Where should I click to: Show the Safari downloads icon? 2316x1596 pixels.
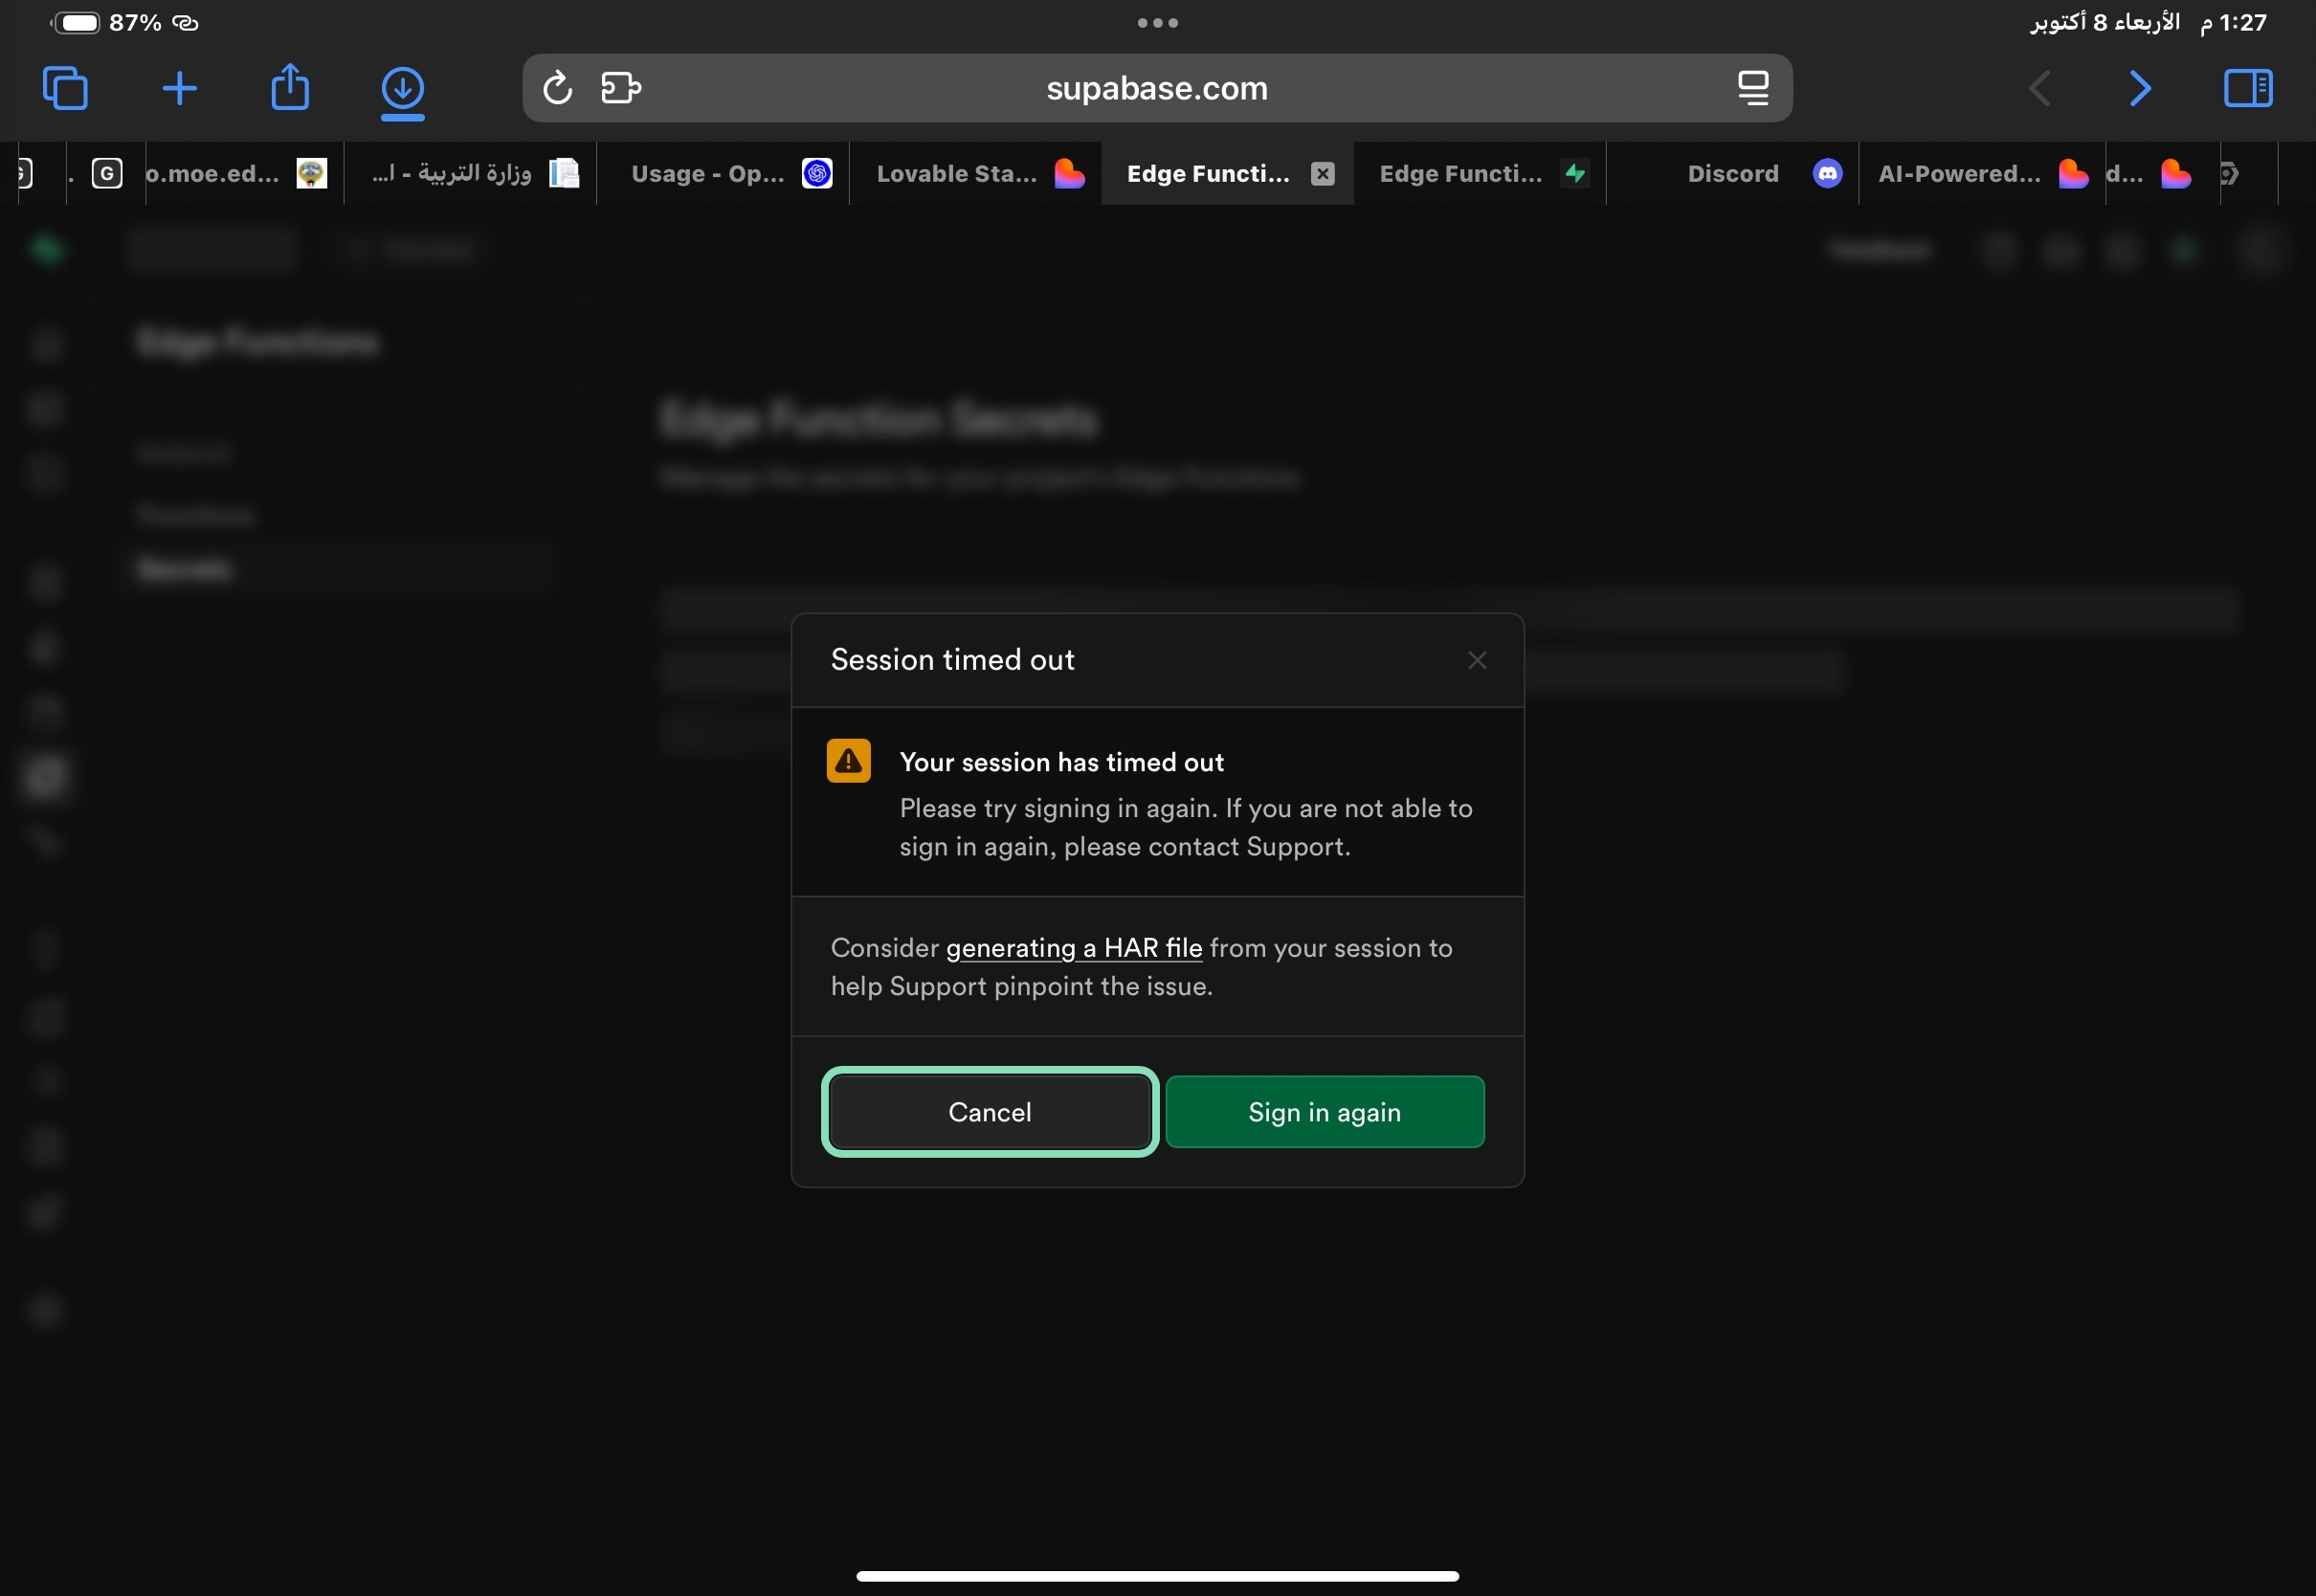pyautogui.click(x=402, y=88)
